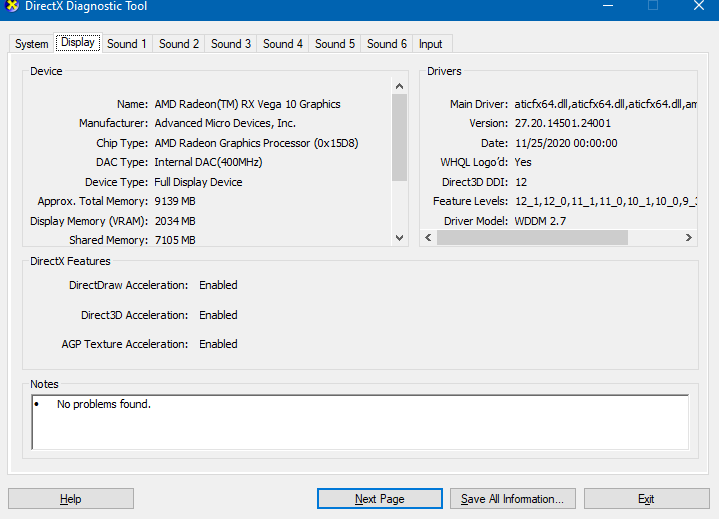This screenshot has height=519, width=719.
Task: Click the Feature Levels value list
Action: pyautogui.click(x=606, y=201)
